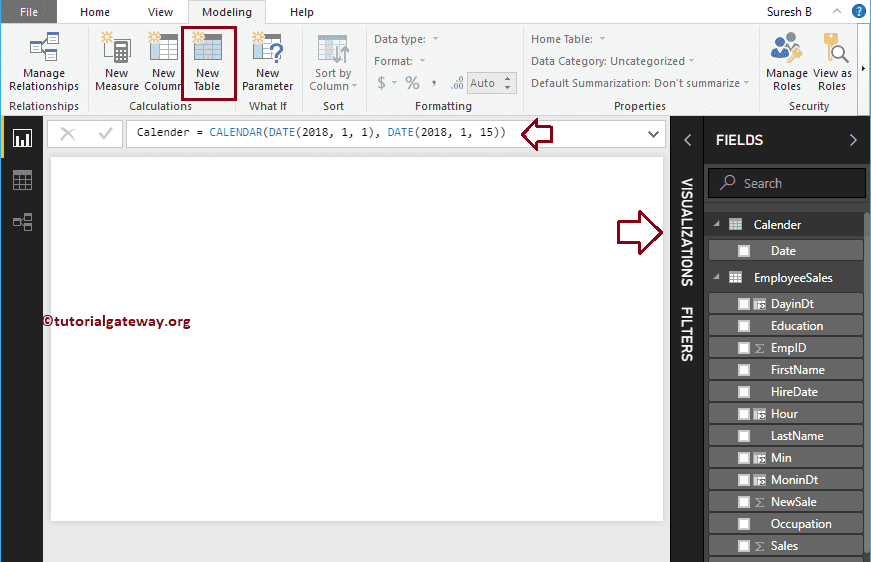
Task: Increase decimal places stepper up
Action: point(507,79)
